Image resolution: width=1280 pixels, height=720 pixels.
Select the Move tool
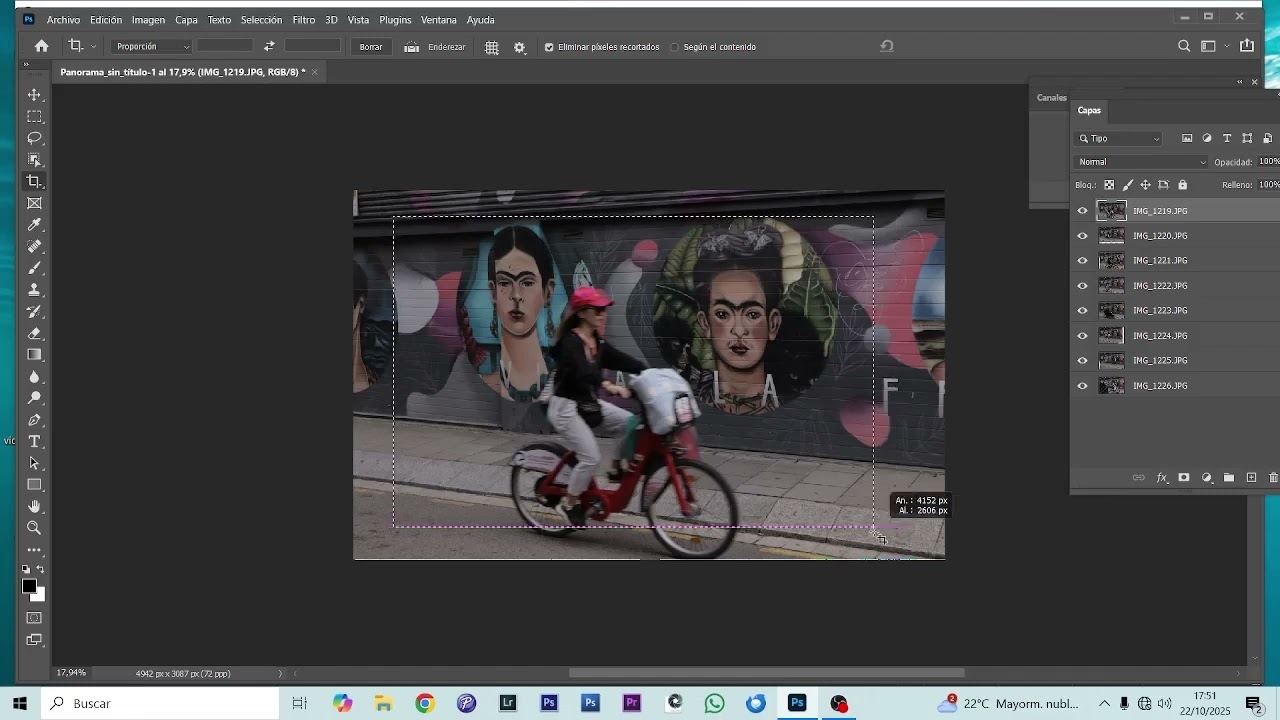[x=34, y=95]
